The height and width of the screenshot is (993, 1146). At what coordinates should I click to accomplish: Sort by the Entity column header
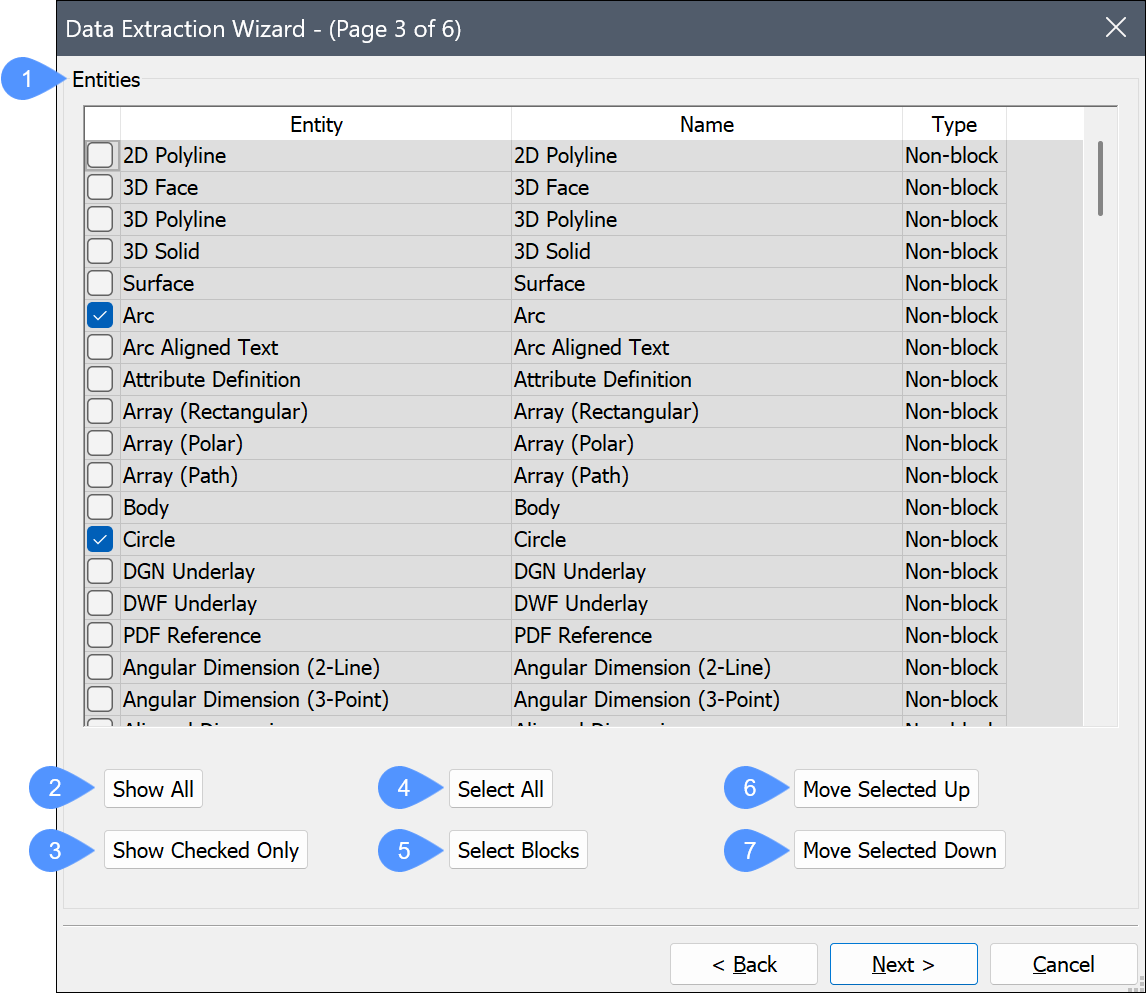coord(316,124)
